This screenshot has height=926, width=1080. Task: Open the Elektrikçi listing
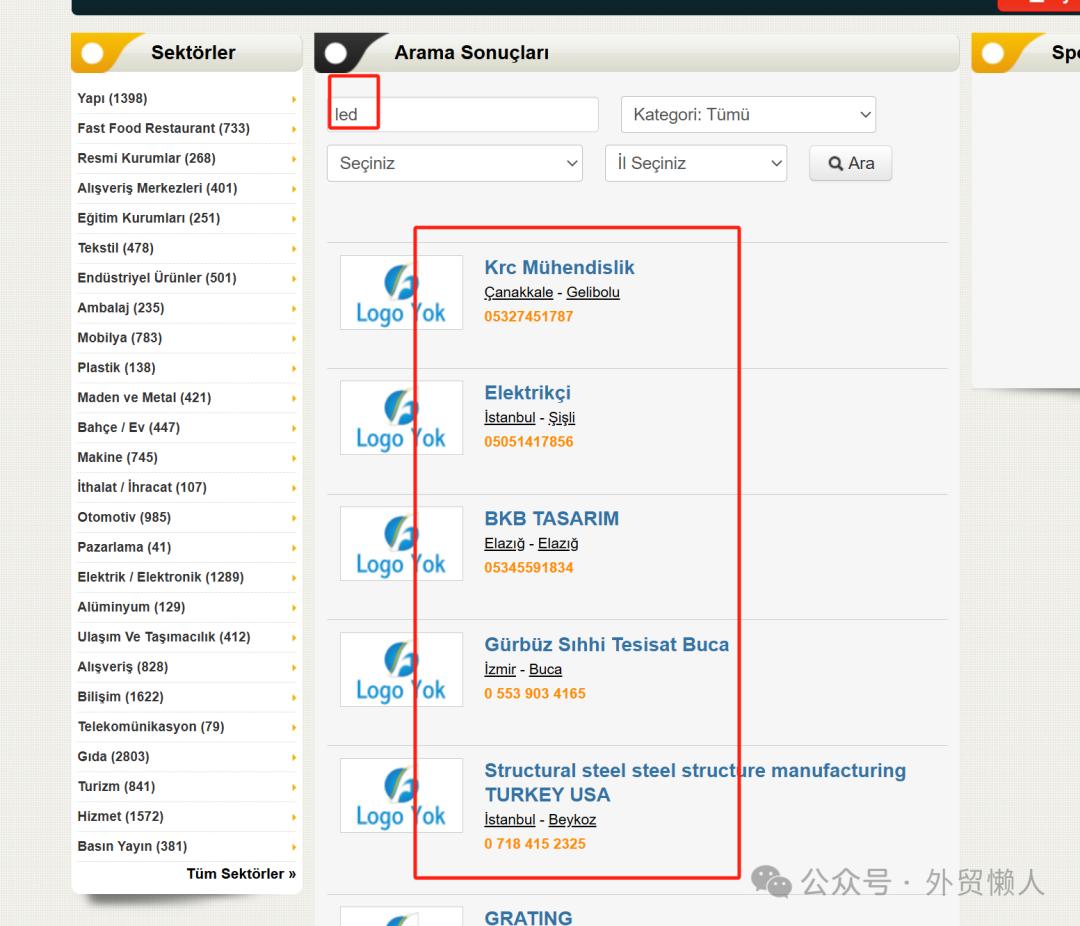pyautogui.click(x=528, y=393)
